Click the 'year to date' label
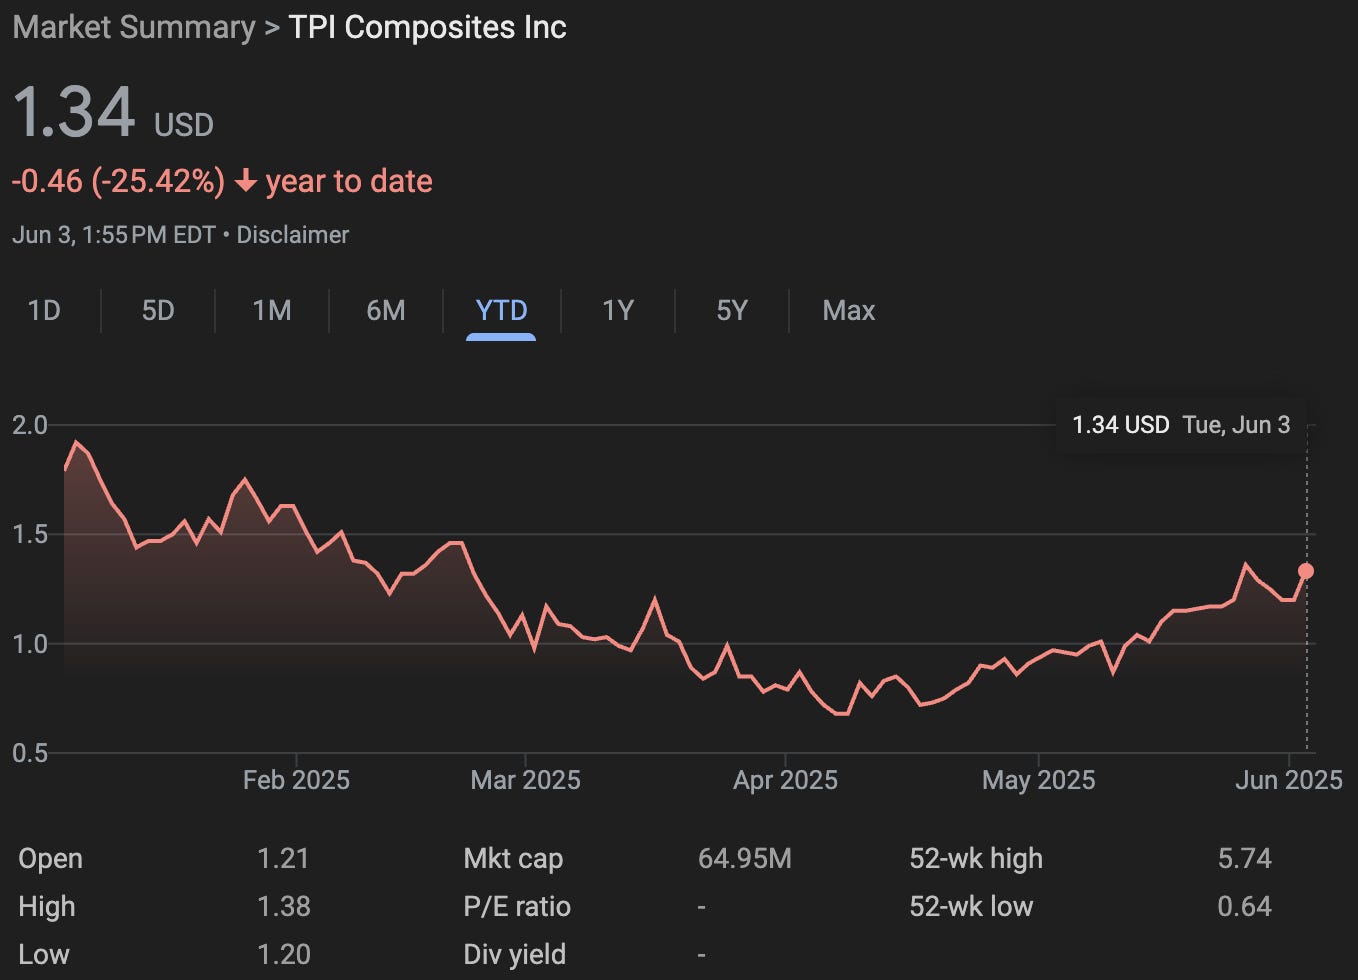 pyautogui.click(x=349, y=181)
